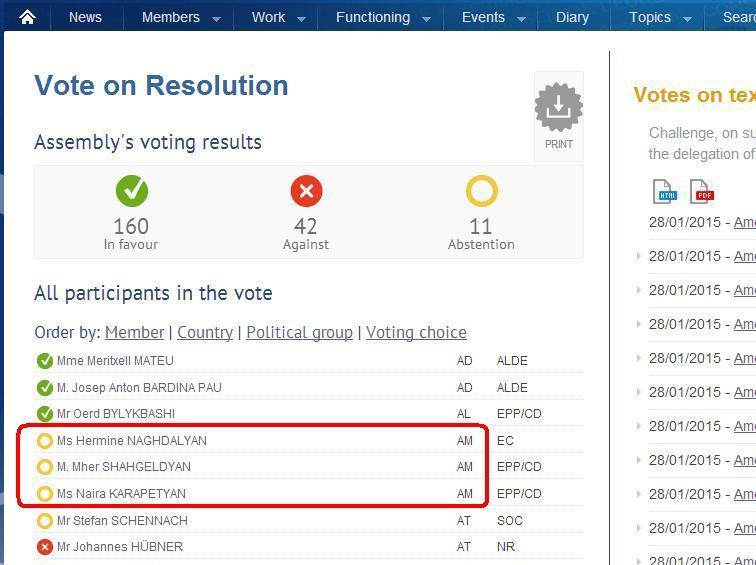Click the yellow Abstention circle icon

point(481,191)
